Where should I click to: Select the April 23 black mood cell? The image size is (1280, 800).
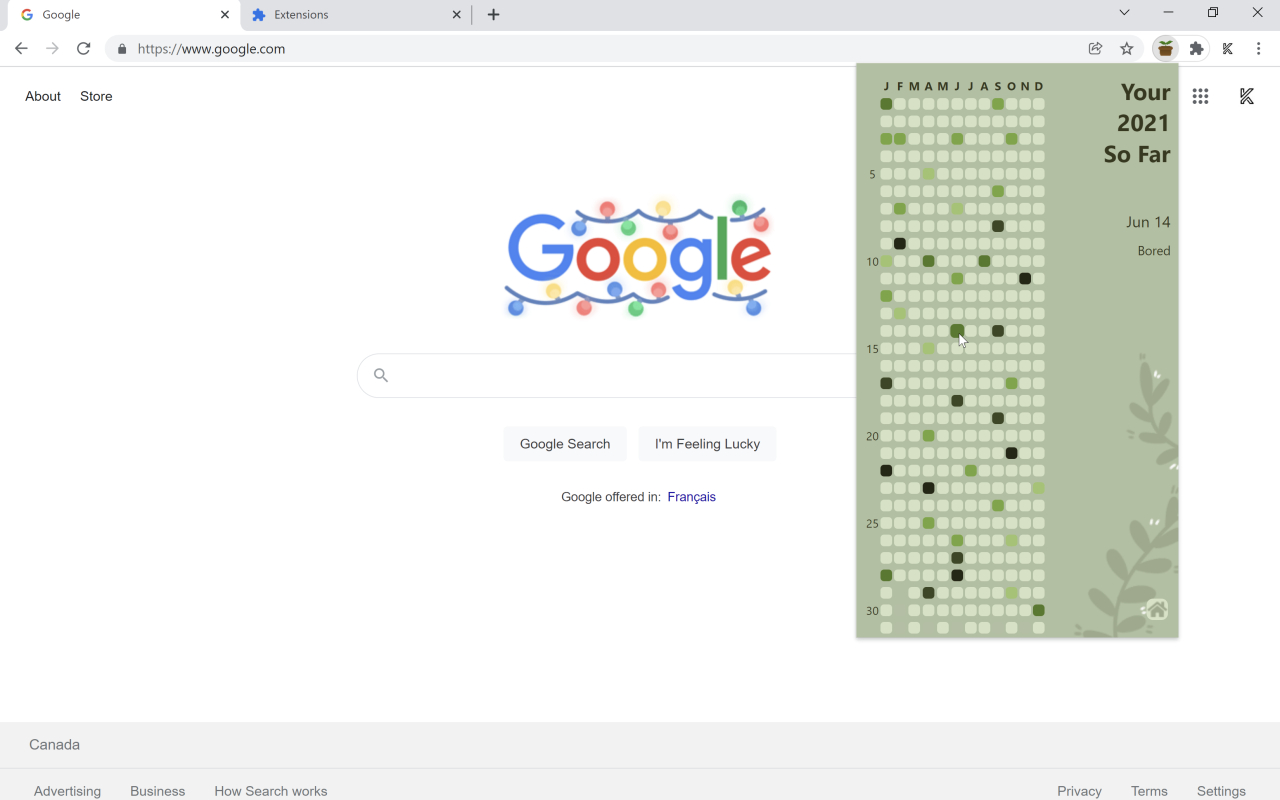[928, 488]
